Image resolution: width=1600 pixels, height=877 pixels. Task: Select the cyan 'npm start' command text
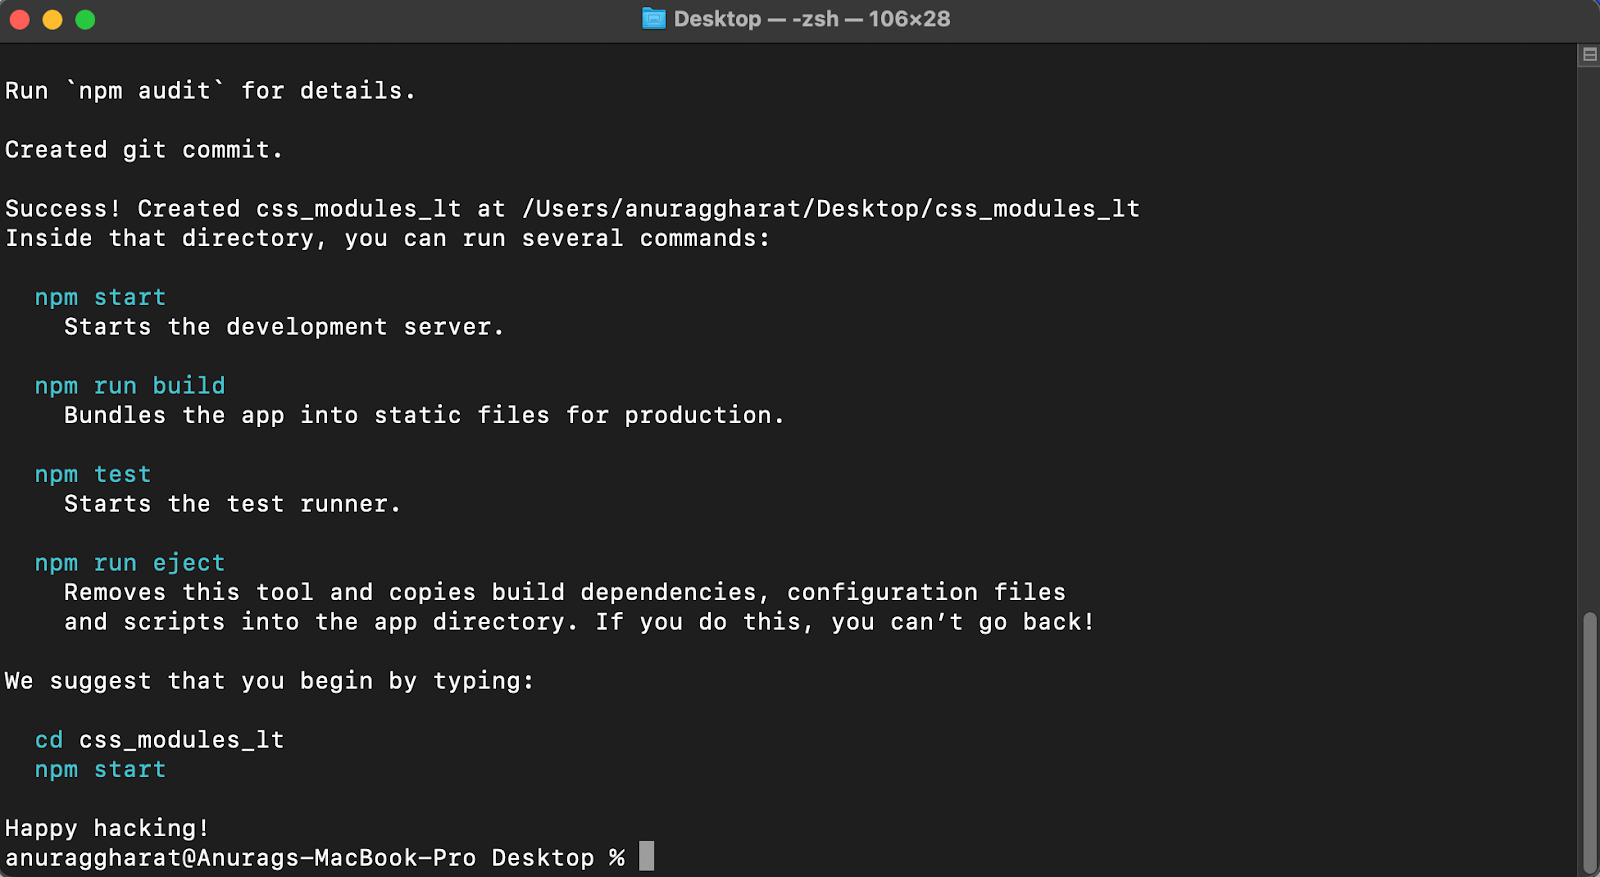100,297
